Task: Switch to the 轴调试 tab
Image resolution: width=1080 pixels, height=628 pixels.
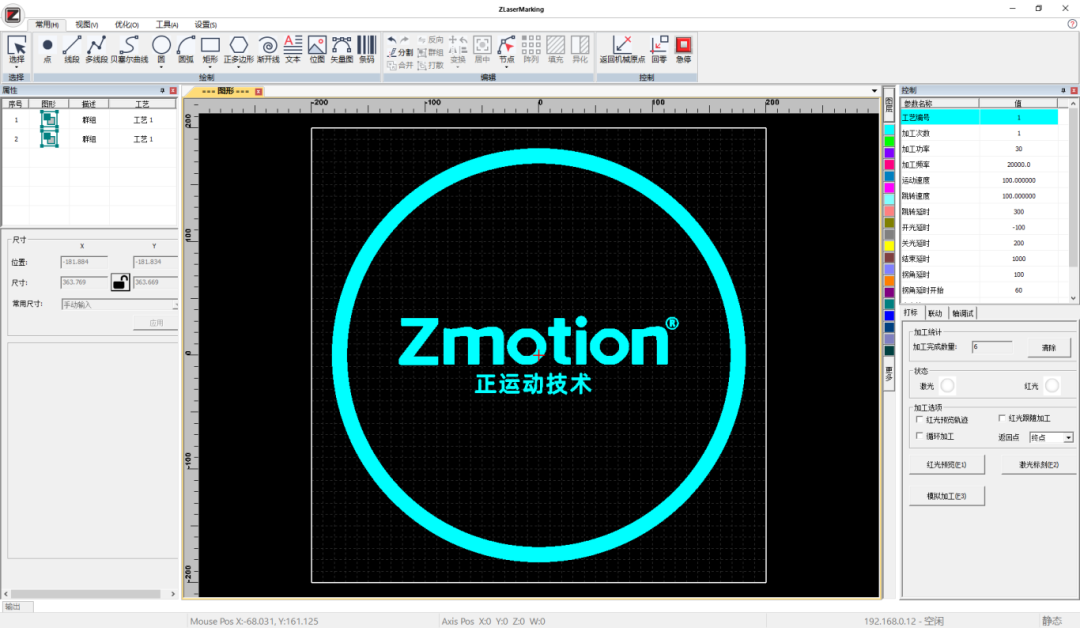Action: [x=962, y=313]
